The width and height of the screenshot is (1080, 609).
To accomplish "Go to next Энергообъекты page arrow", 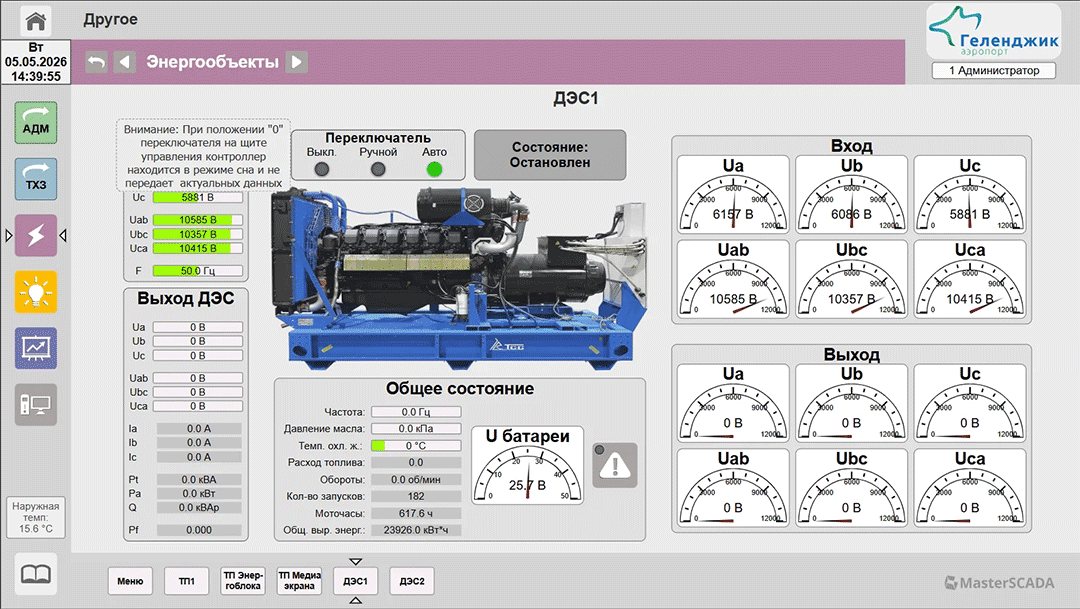I will coord(297,62).
